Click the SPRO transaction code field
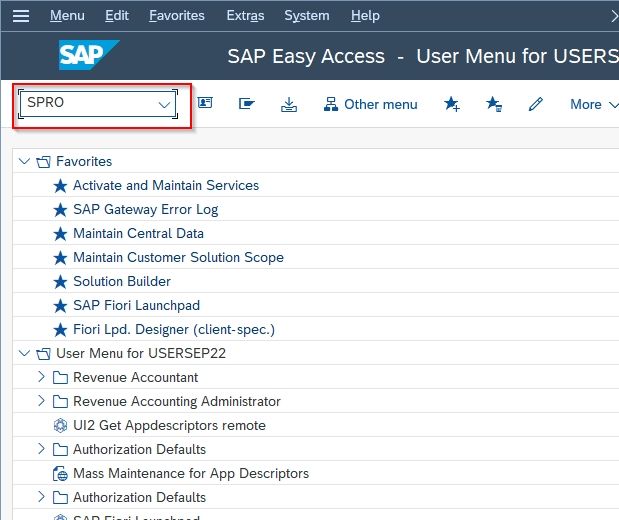 click(98, 104)
